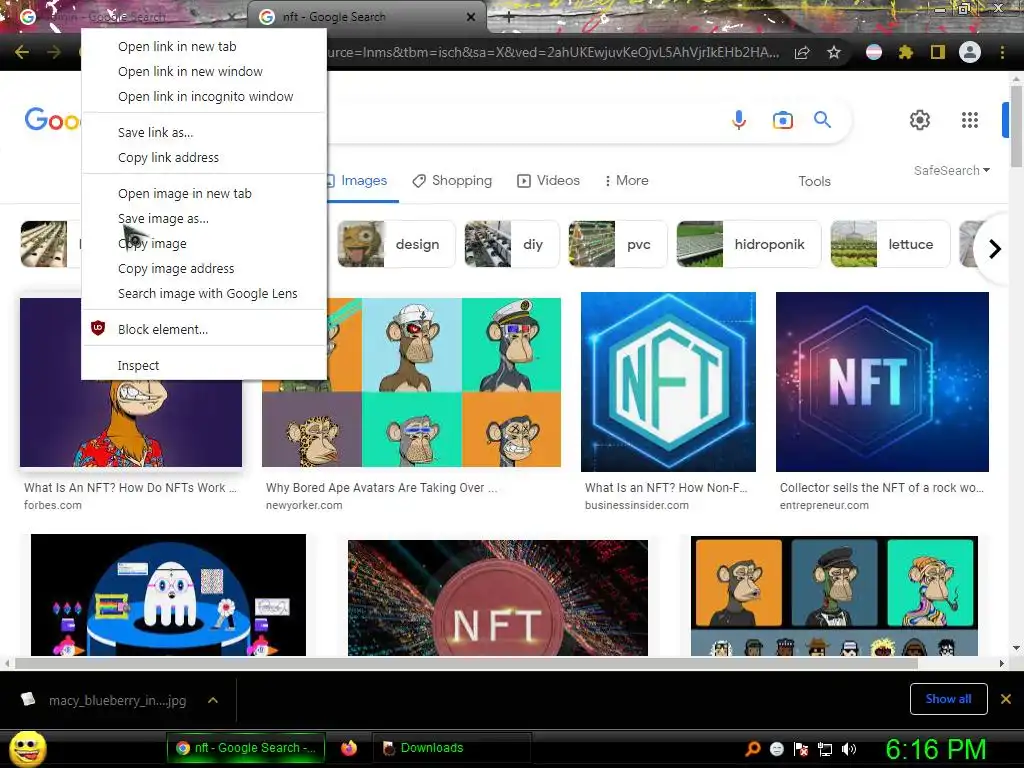Select Search image with Google Lens
This screenshot has height=768, width=1024.
[204, 293]
